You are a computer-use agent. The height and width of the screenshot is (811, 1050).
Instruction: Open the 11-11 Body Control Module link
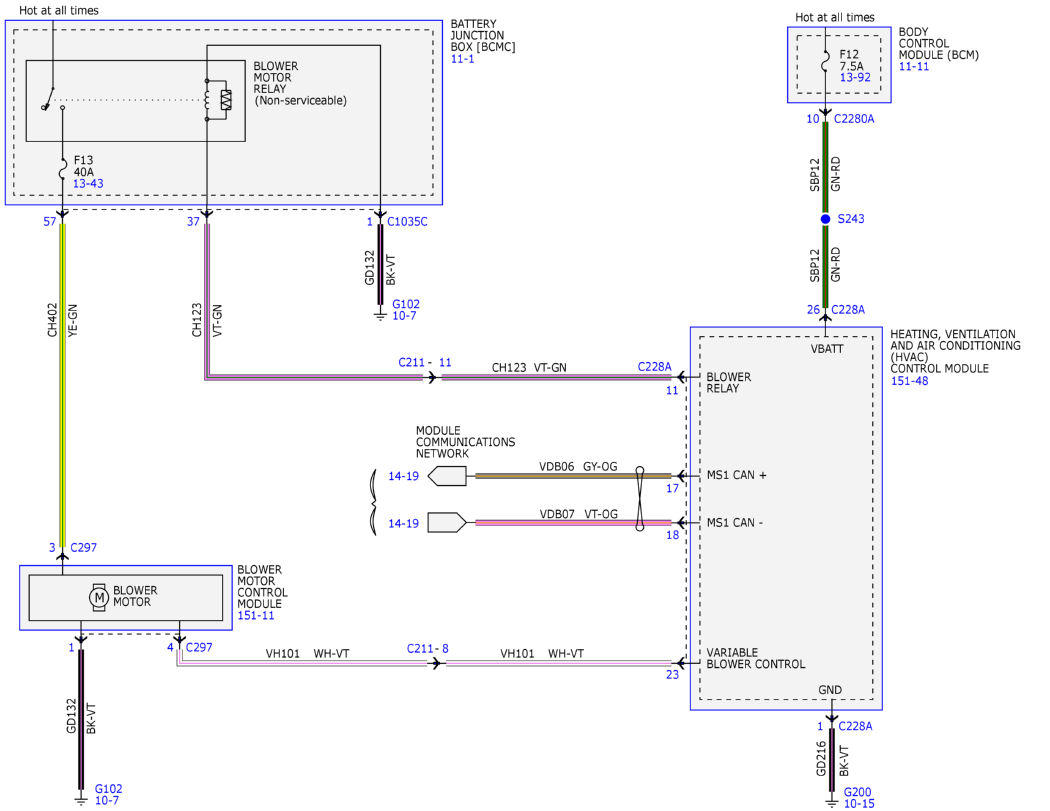(913, 66)
